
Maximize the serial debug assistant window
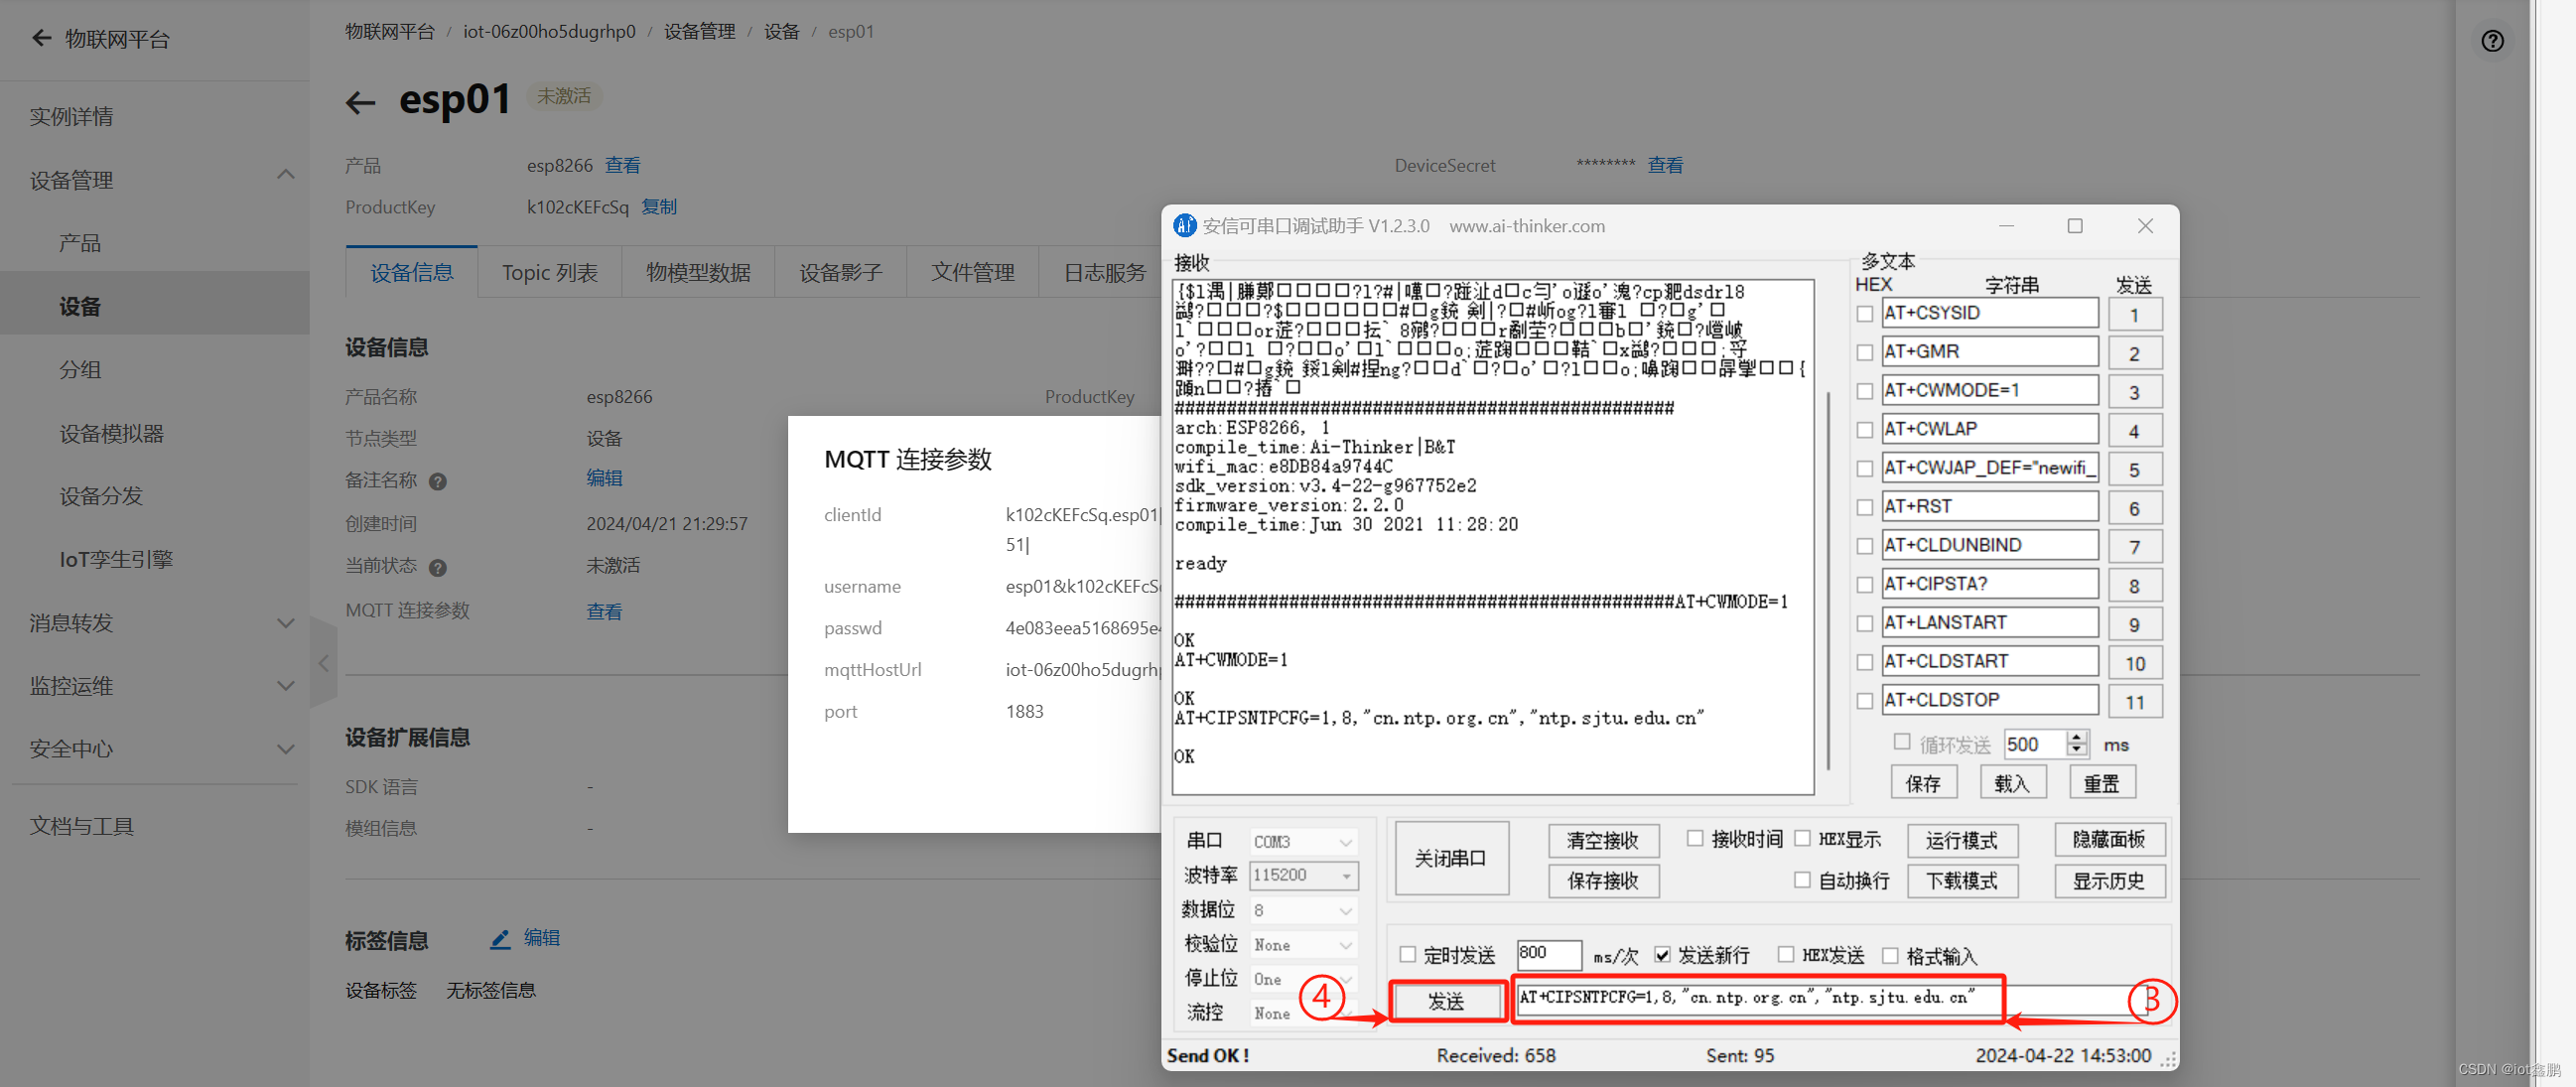tap(2075, 226)
